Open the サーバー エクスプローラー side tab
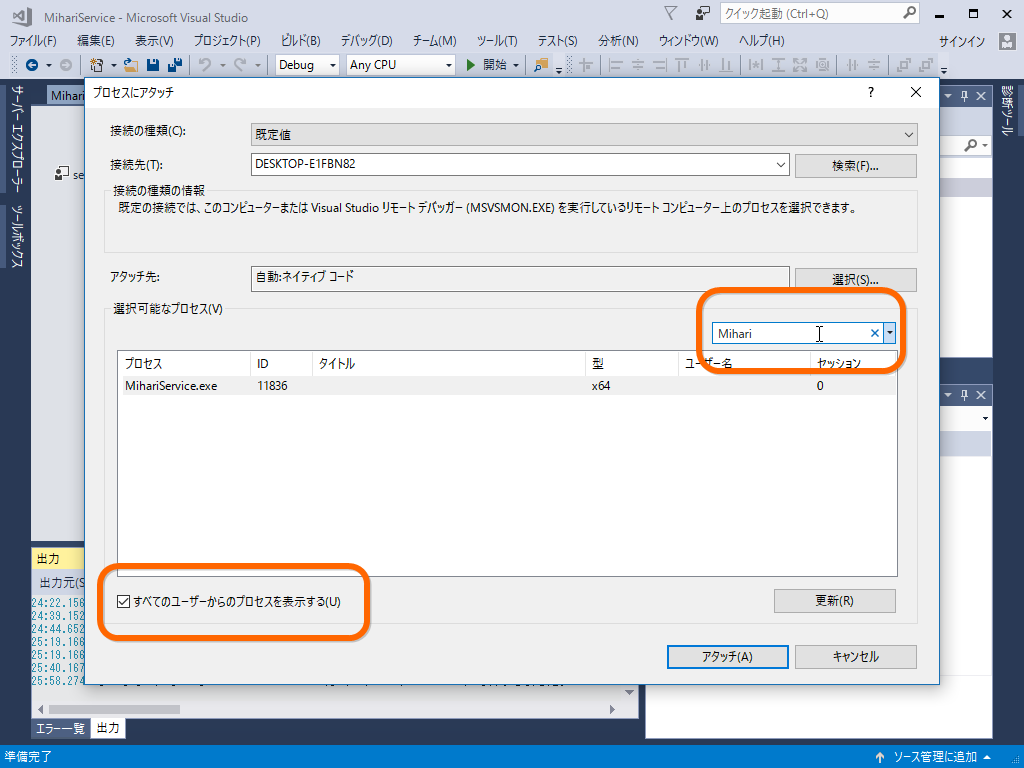 tap(18, 138)
